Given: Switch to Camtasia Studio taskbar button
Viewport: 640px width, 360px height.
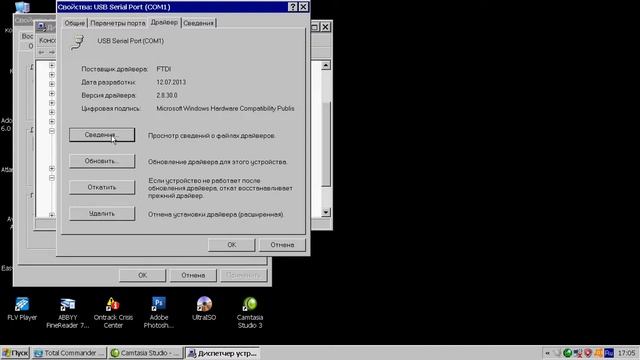Looking at the screenshot, I should pyautogui.click(x=145, y=353).
